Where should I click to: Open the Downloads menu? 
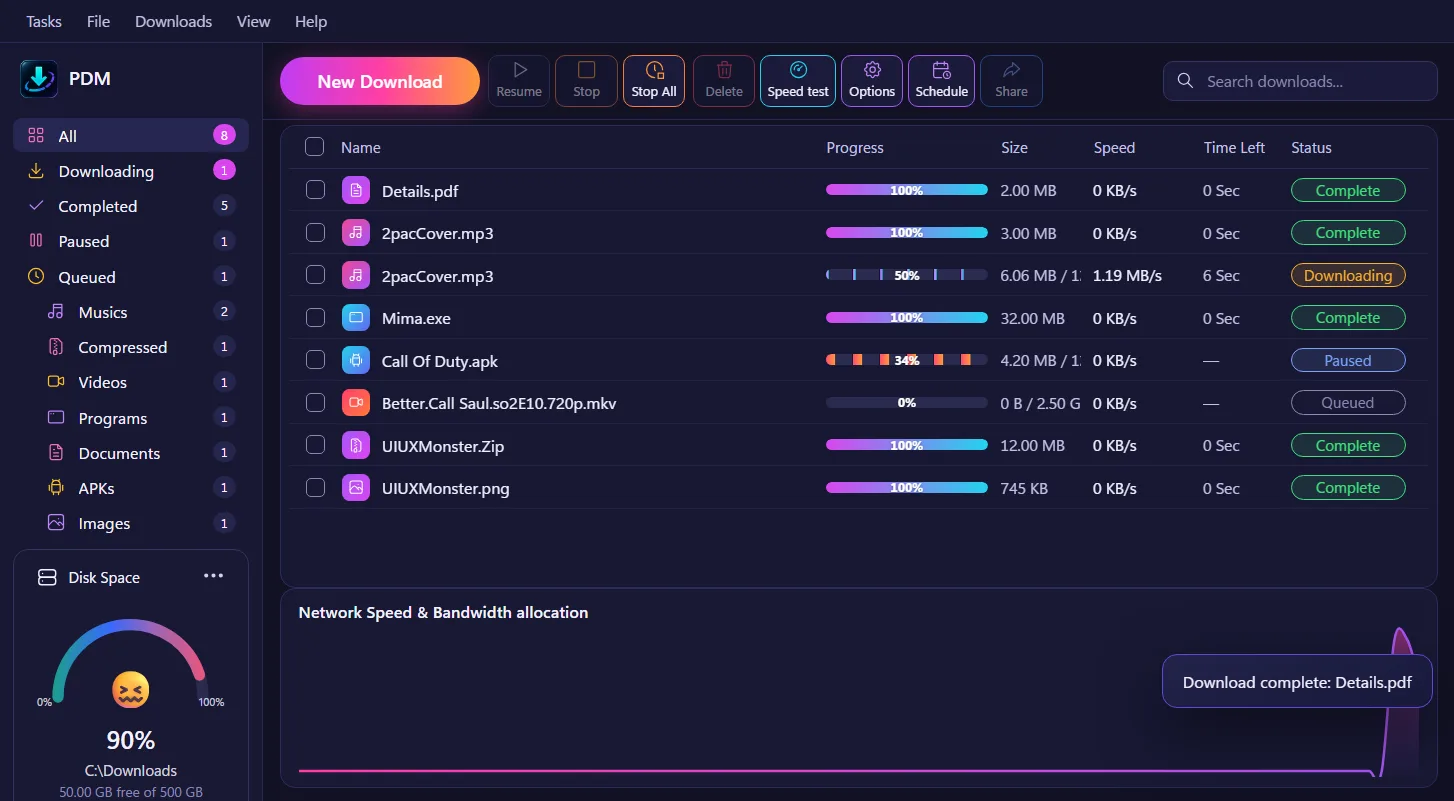174,21
